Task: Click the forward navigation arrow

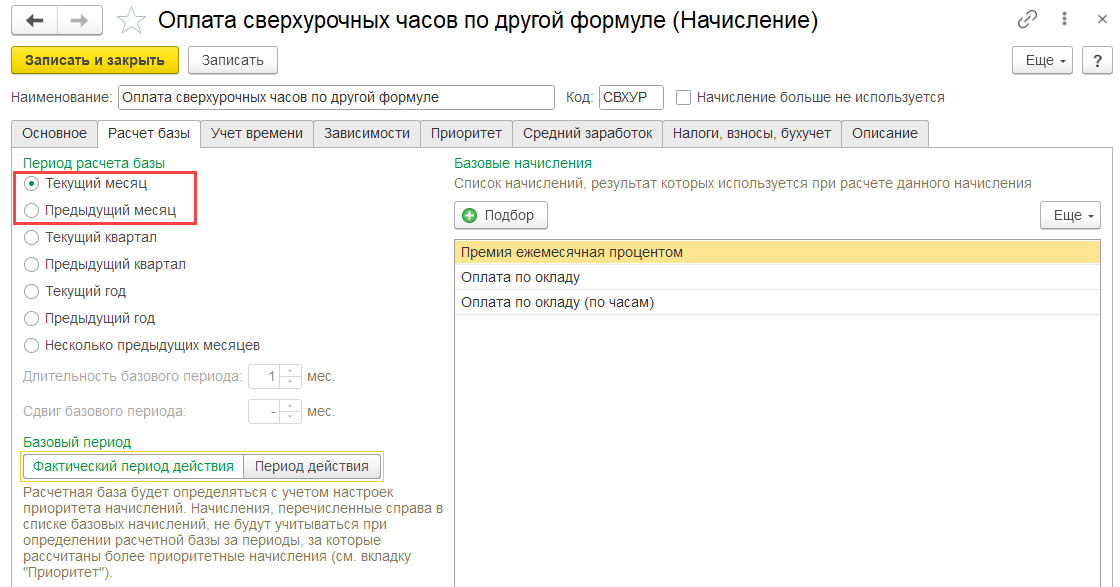Action: (80, 20)
